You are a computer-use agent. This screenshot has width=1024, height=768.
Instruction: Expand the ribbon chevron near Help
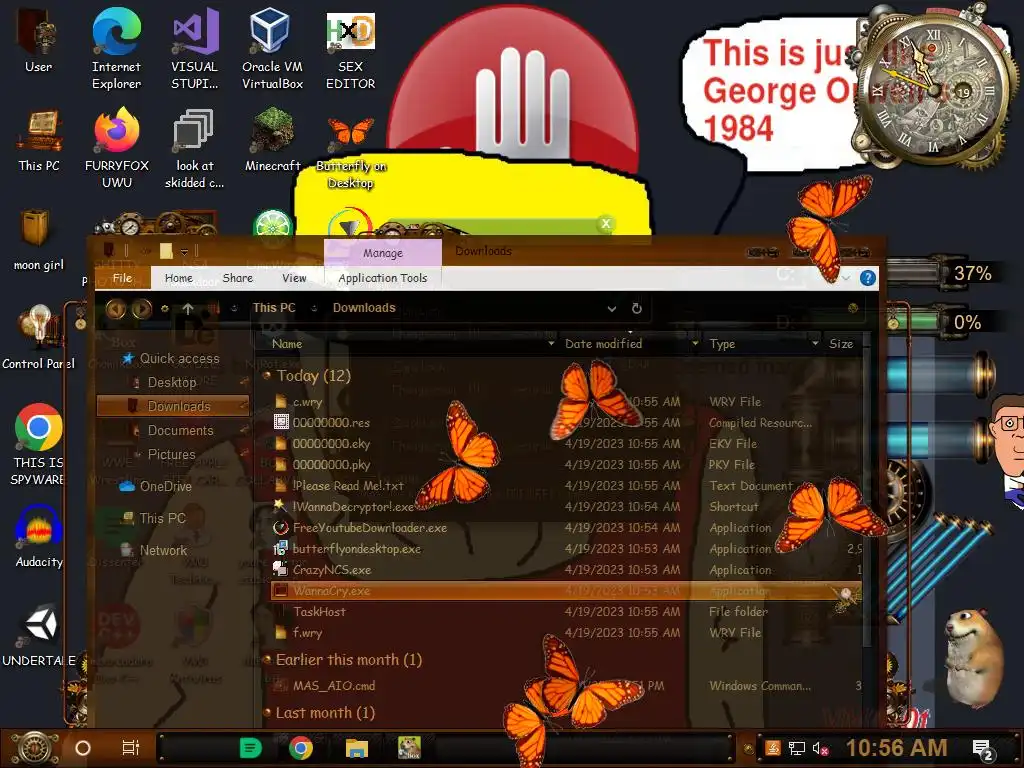[846, 278]
